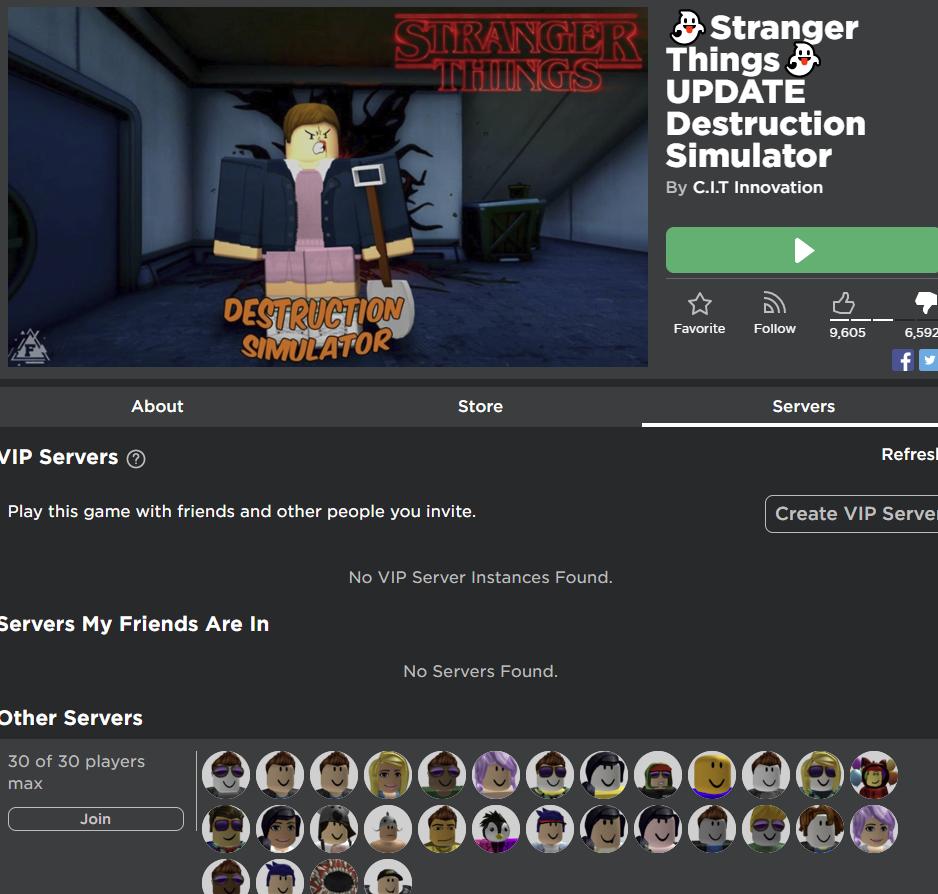Follow the game using the feed icon

(774, 303)
